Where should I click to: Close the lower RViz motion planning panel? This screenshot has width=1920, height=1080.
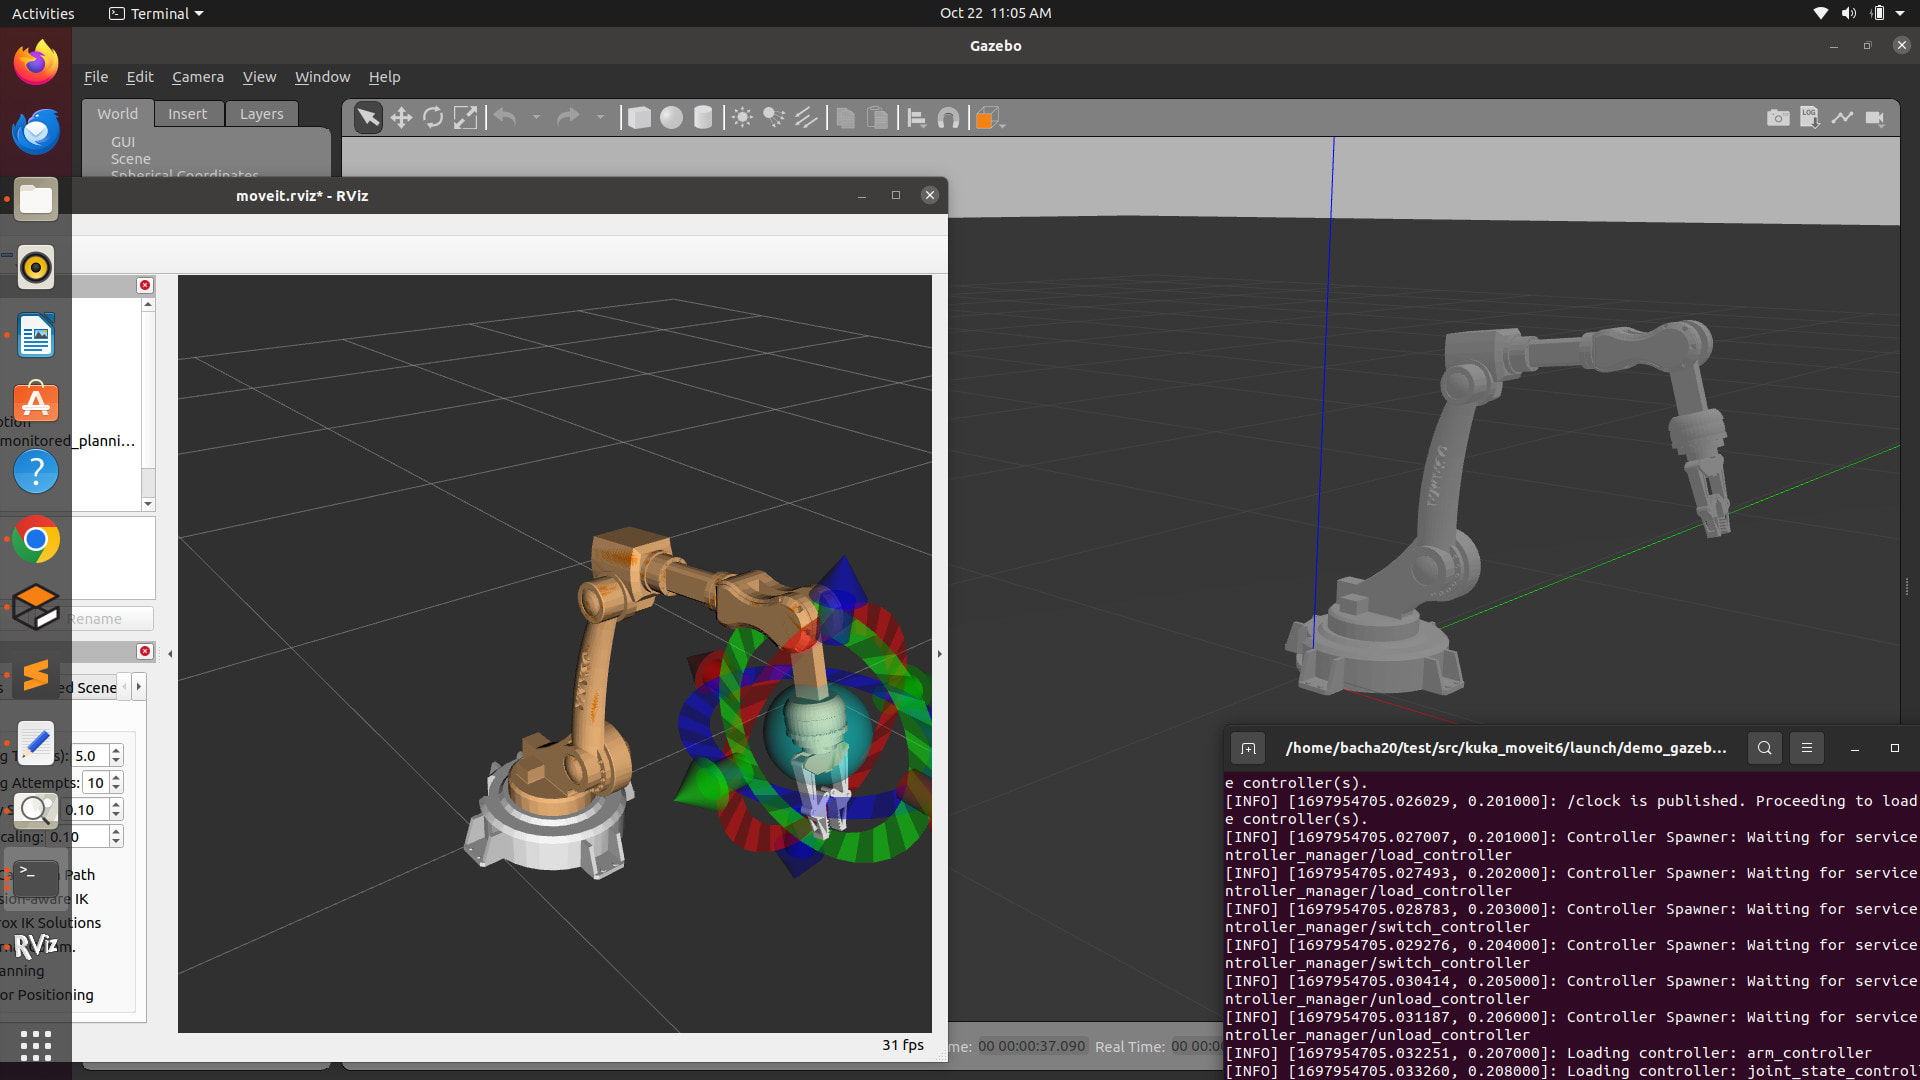(145, 651)
